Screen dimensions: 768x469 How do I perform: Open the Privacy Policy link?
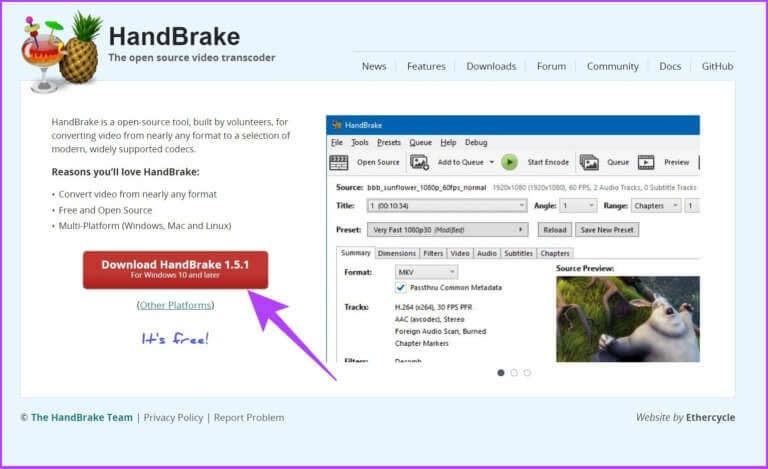tap(173, 418)
